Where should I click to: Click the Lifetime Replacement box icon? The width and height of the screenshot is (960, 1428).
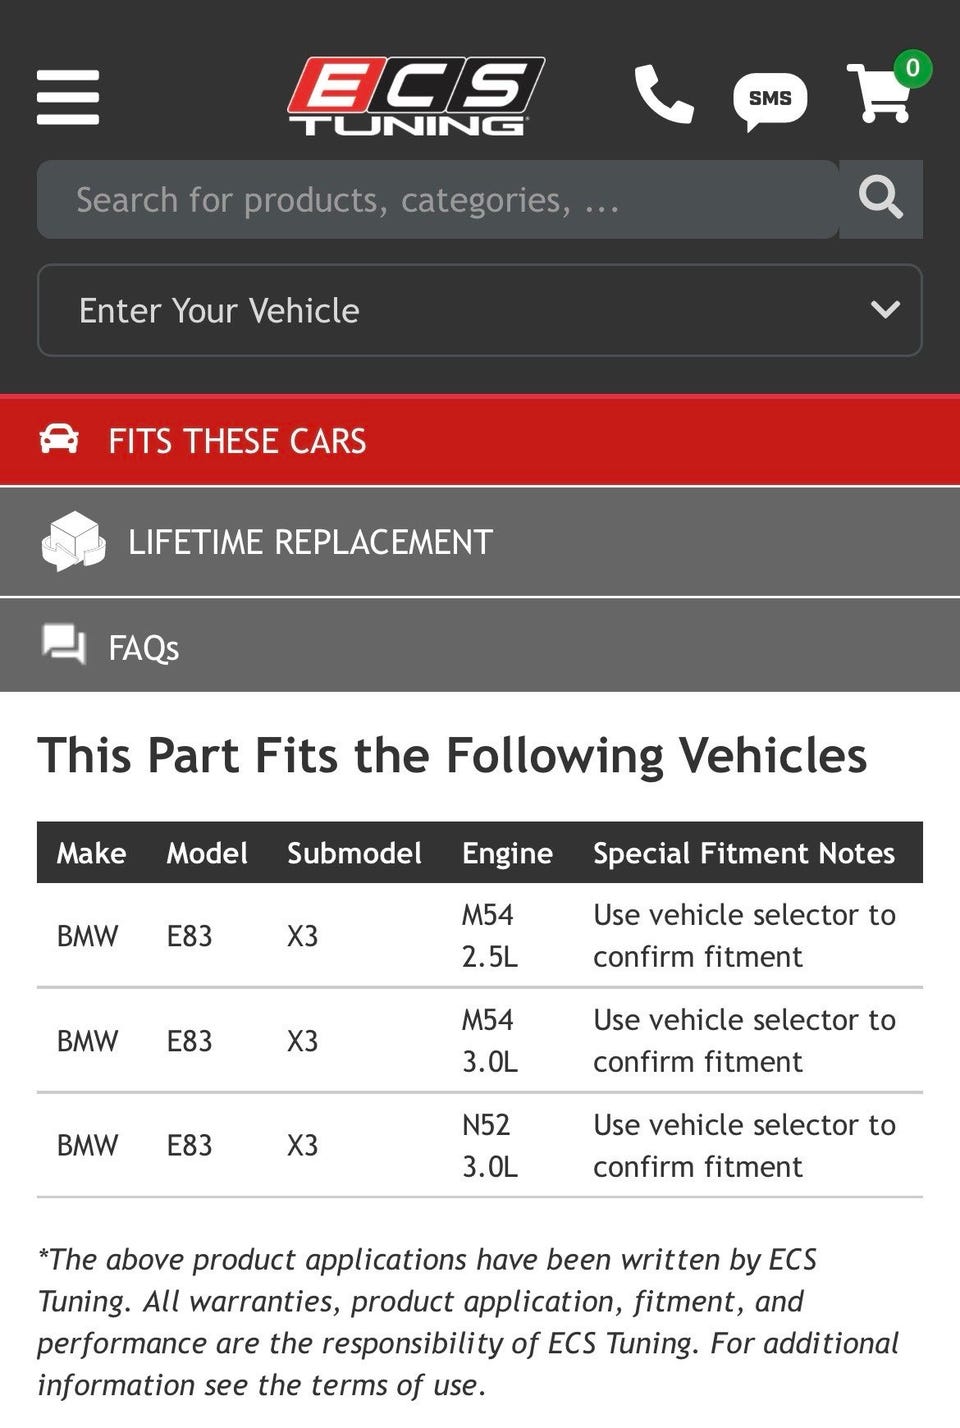click(x=73, y=541)
